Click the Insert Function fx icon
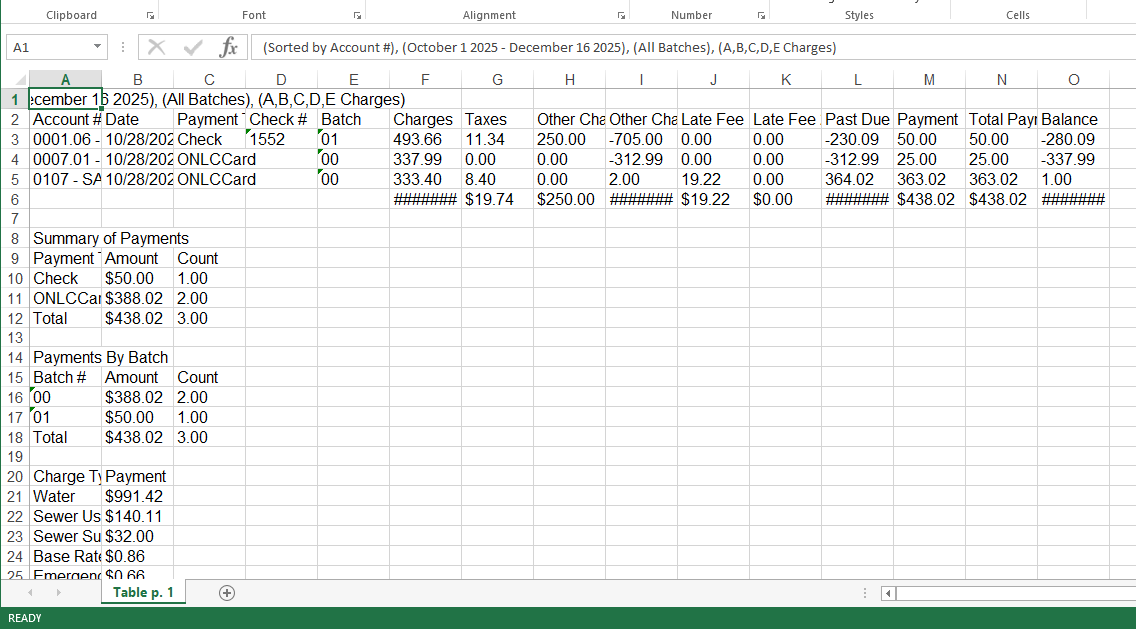This screenshot has width=1136, height=629. (229, 47)
